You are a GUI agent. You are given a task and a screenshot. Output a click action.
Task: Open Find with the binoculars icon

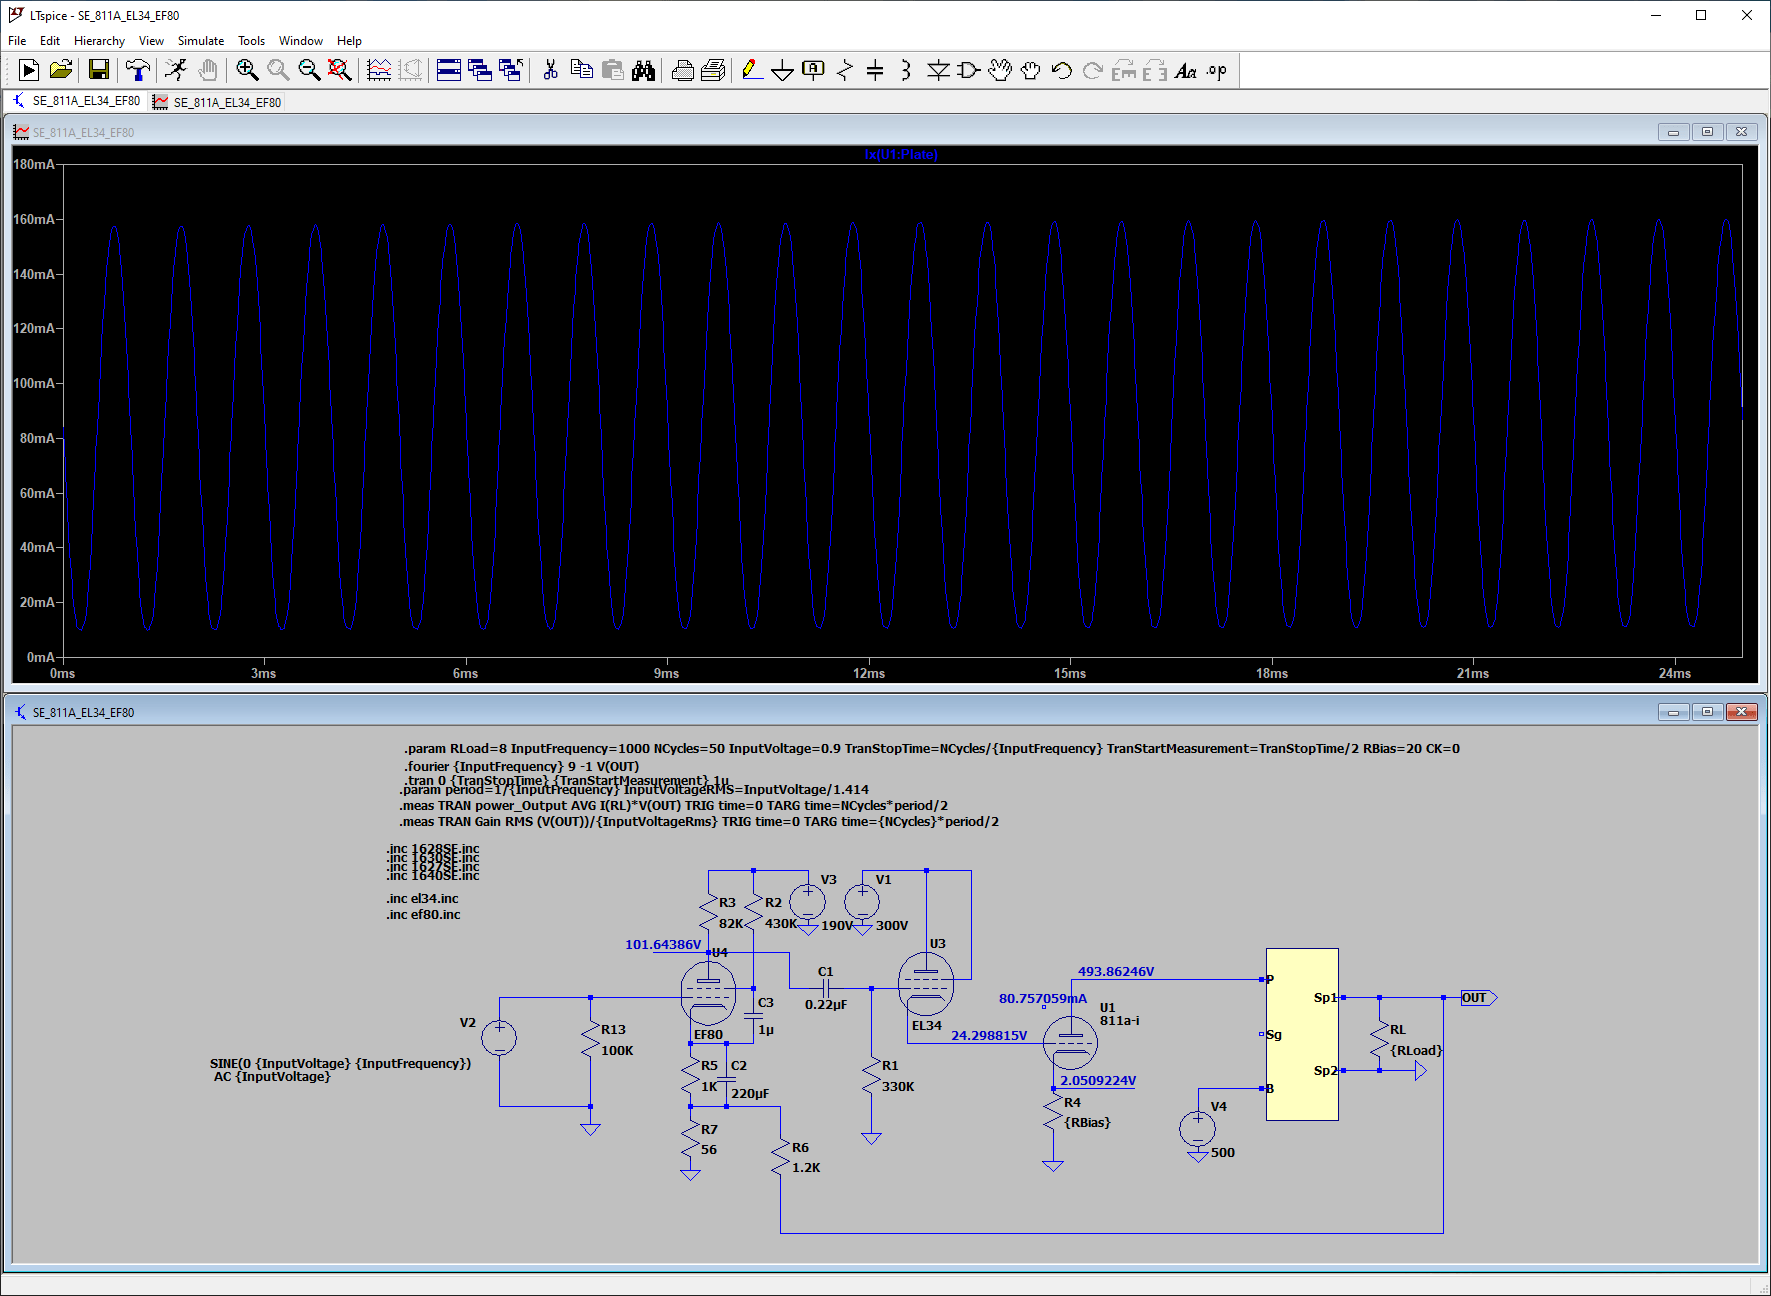point(643,70)
